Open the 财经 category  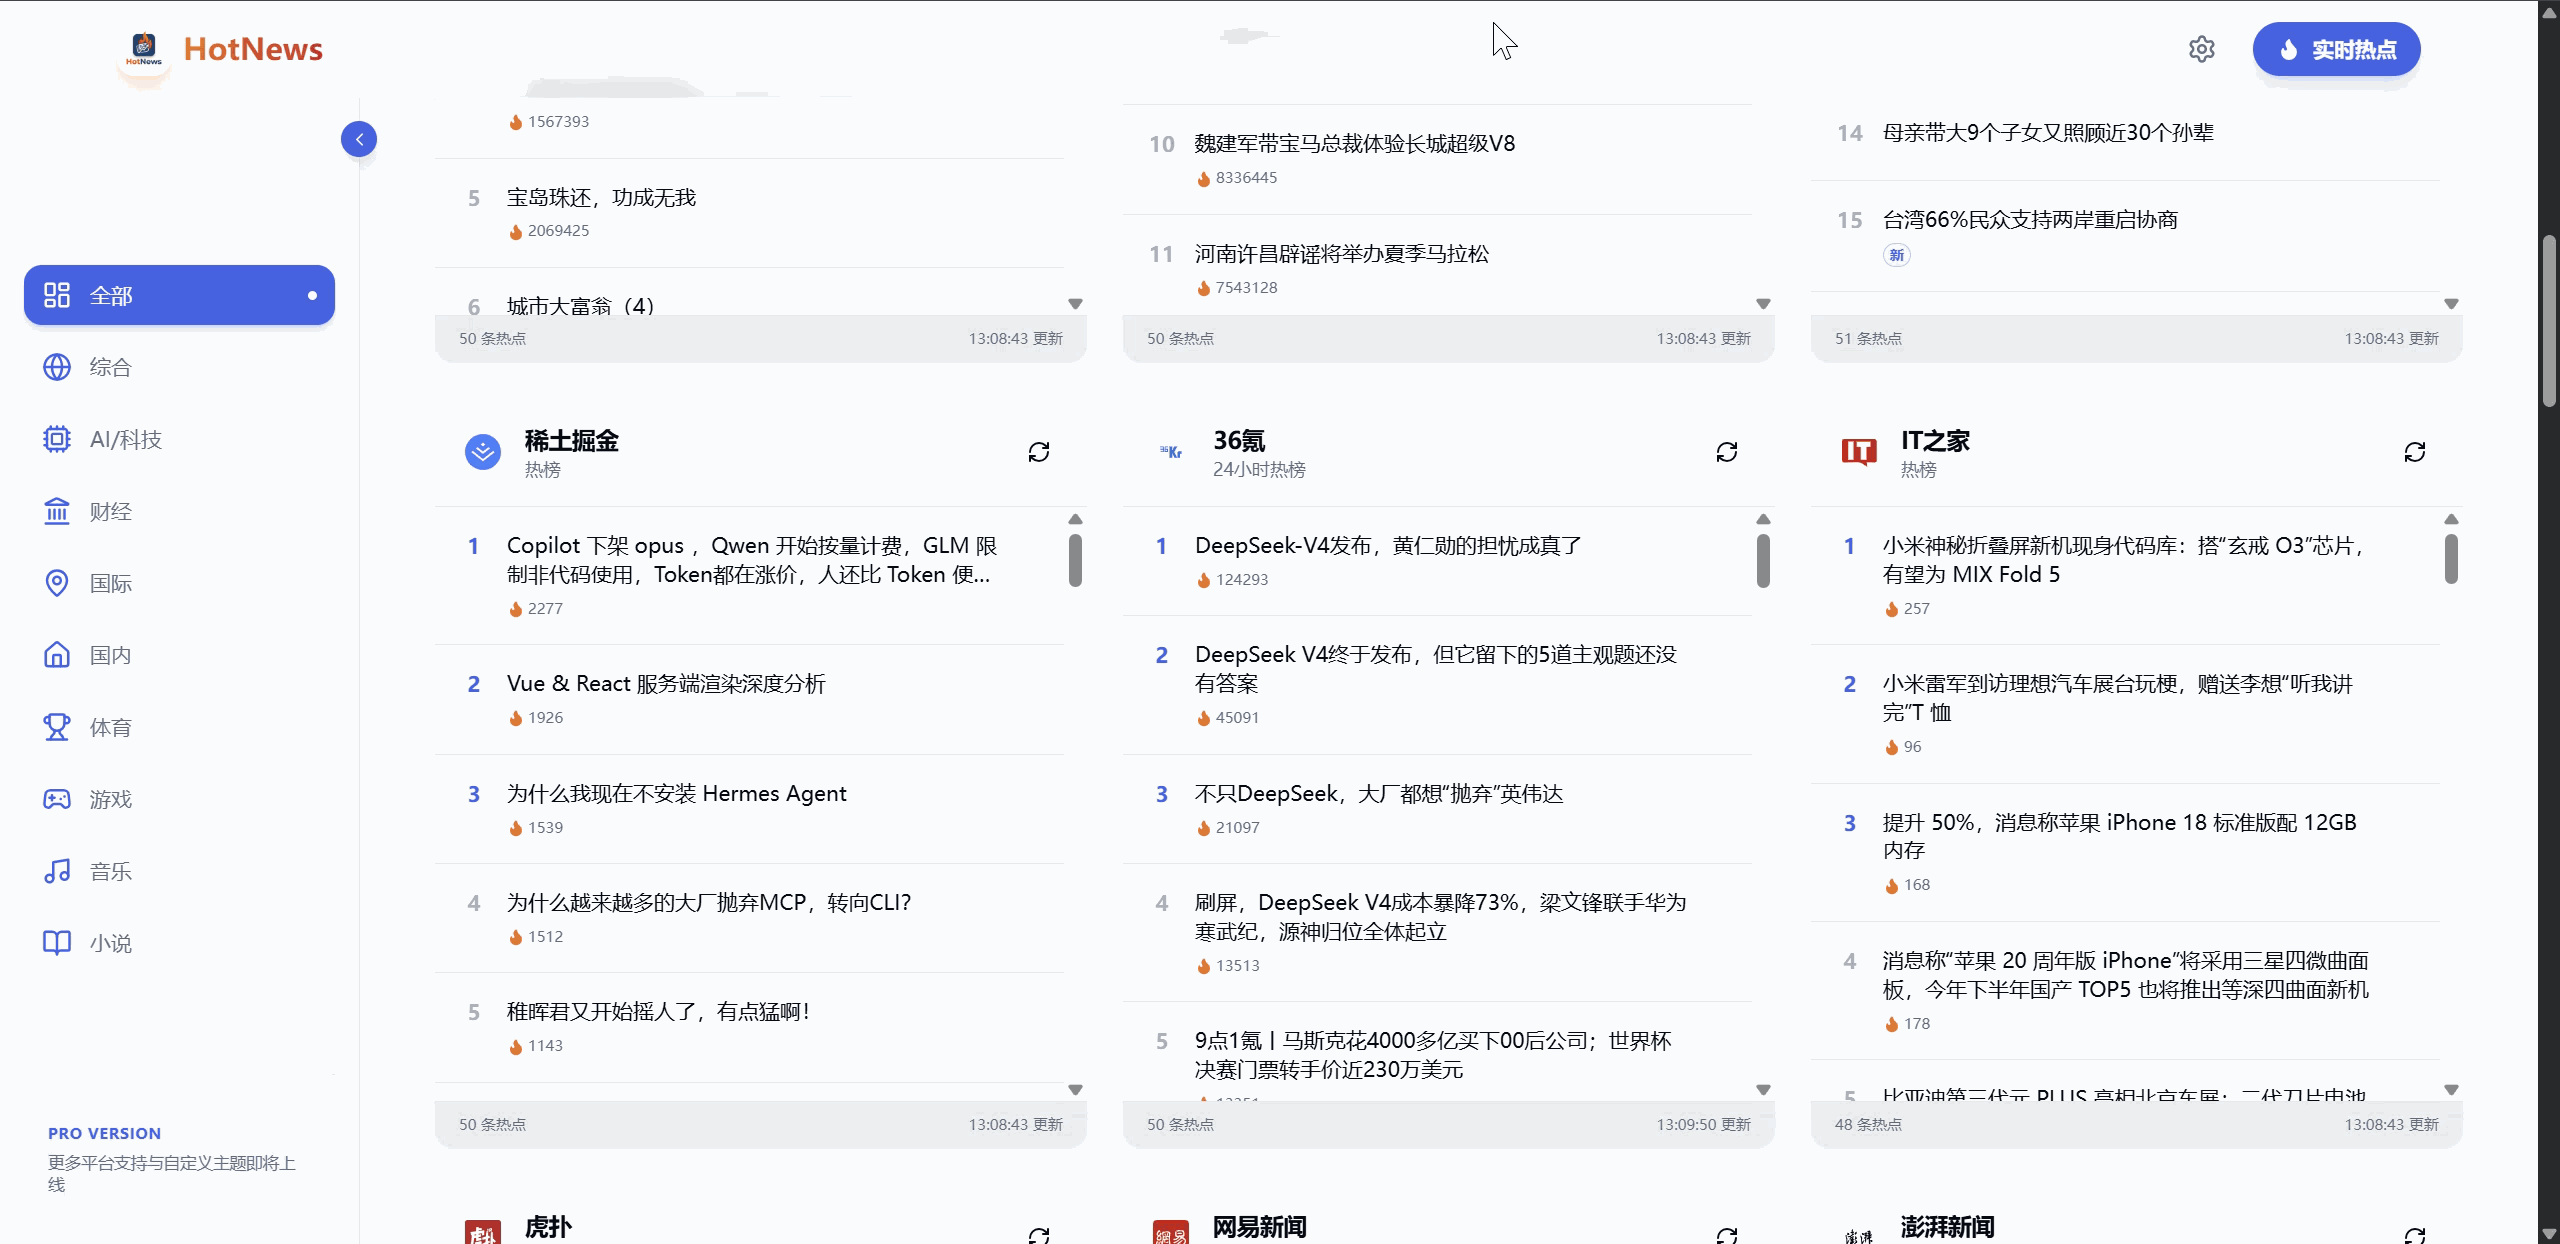(110, 511)
